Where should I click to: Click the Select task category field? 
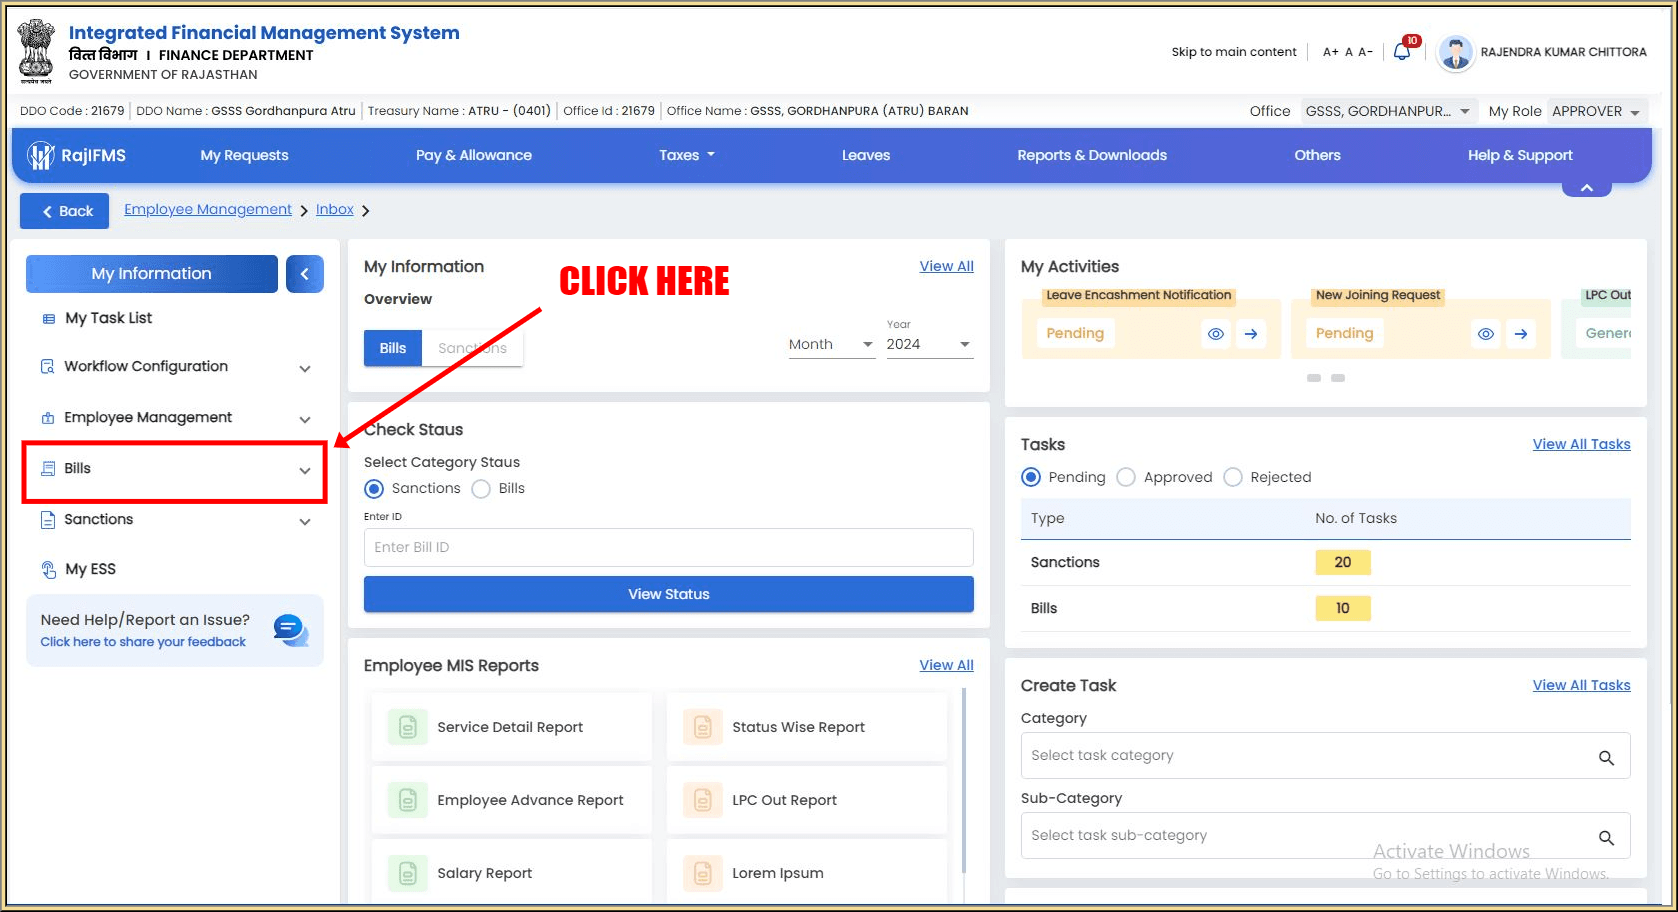[1325, 756]
